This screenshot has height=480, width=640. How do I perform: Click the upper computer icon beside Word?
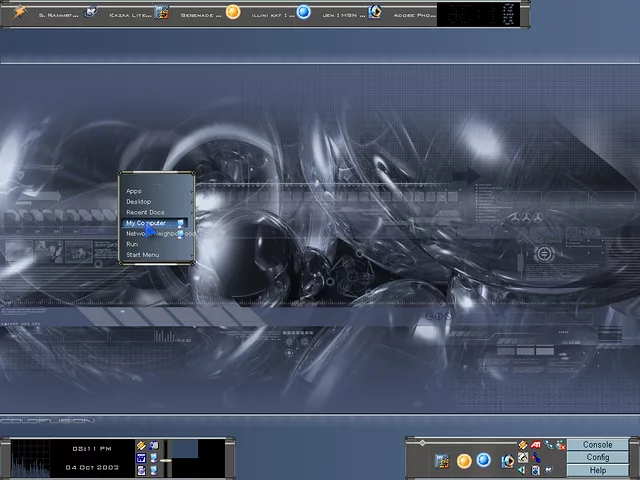pyautogui.click(x=153, y=458)
